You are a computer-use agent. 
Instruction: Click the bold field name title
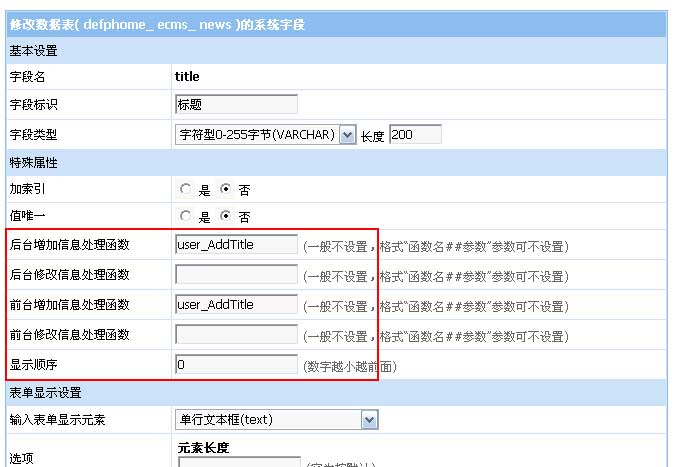188,76
